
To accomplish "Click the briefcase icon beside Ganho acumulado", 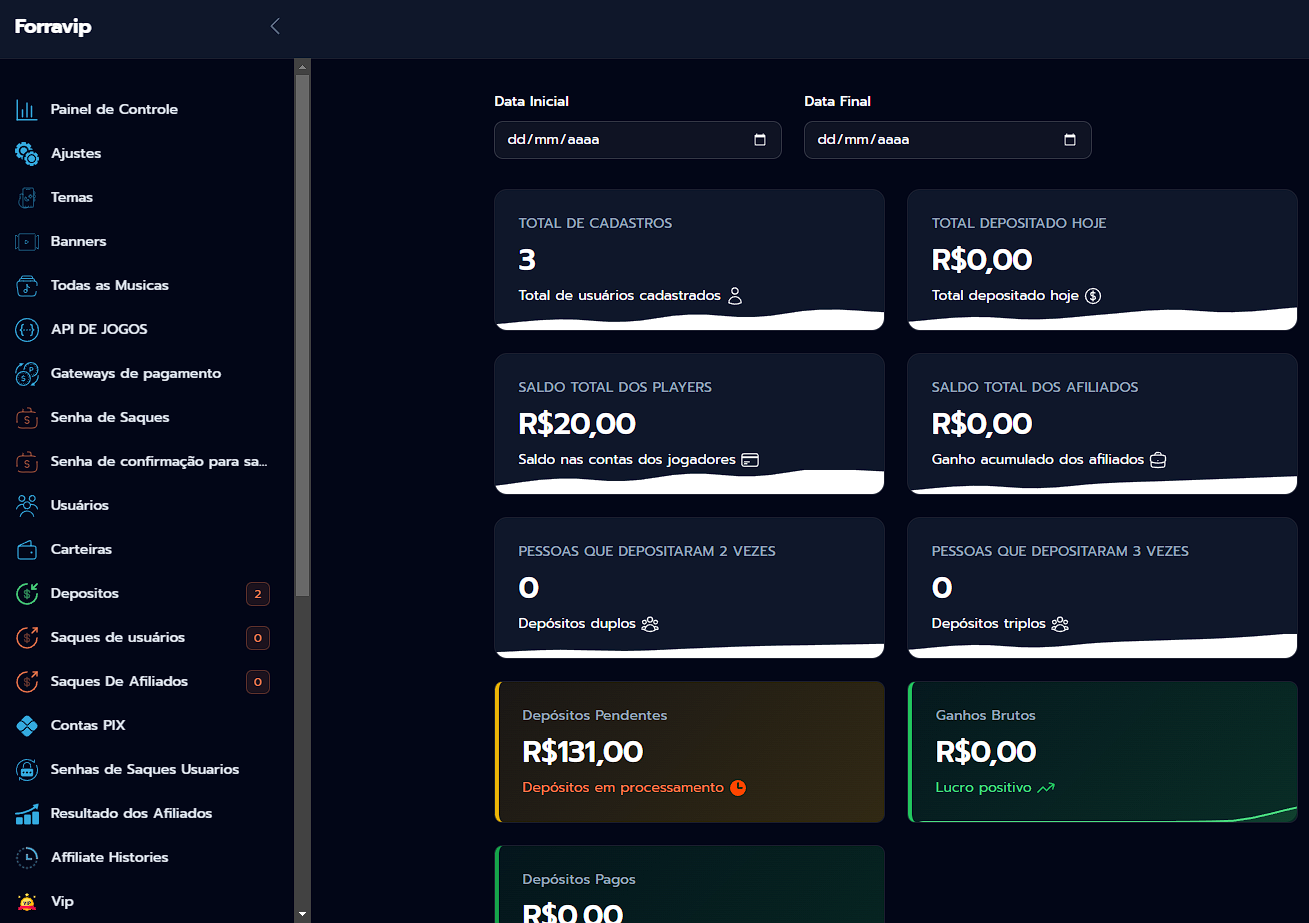I will pos(1158,460).
